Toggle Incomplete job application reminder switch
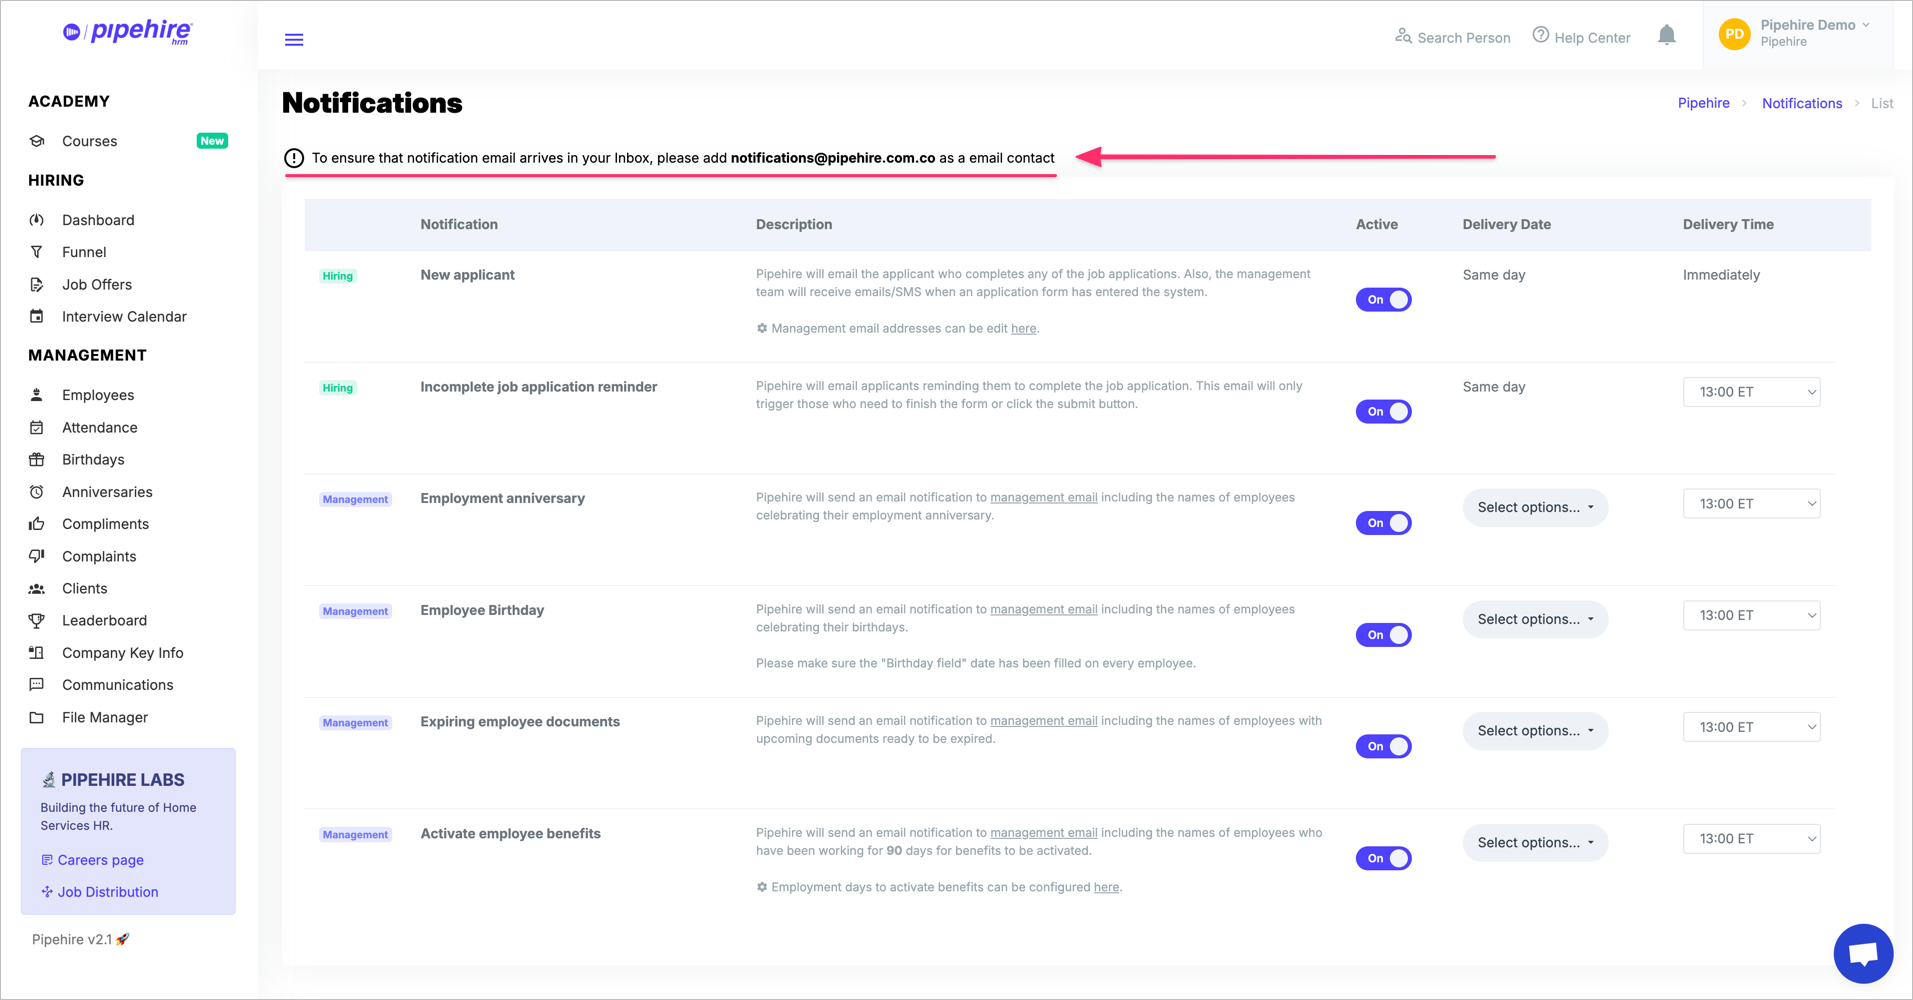Screen dimensions: 1913x1000 coord(1383,412)
